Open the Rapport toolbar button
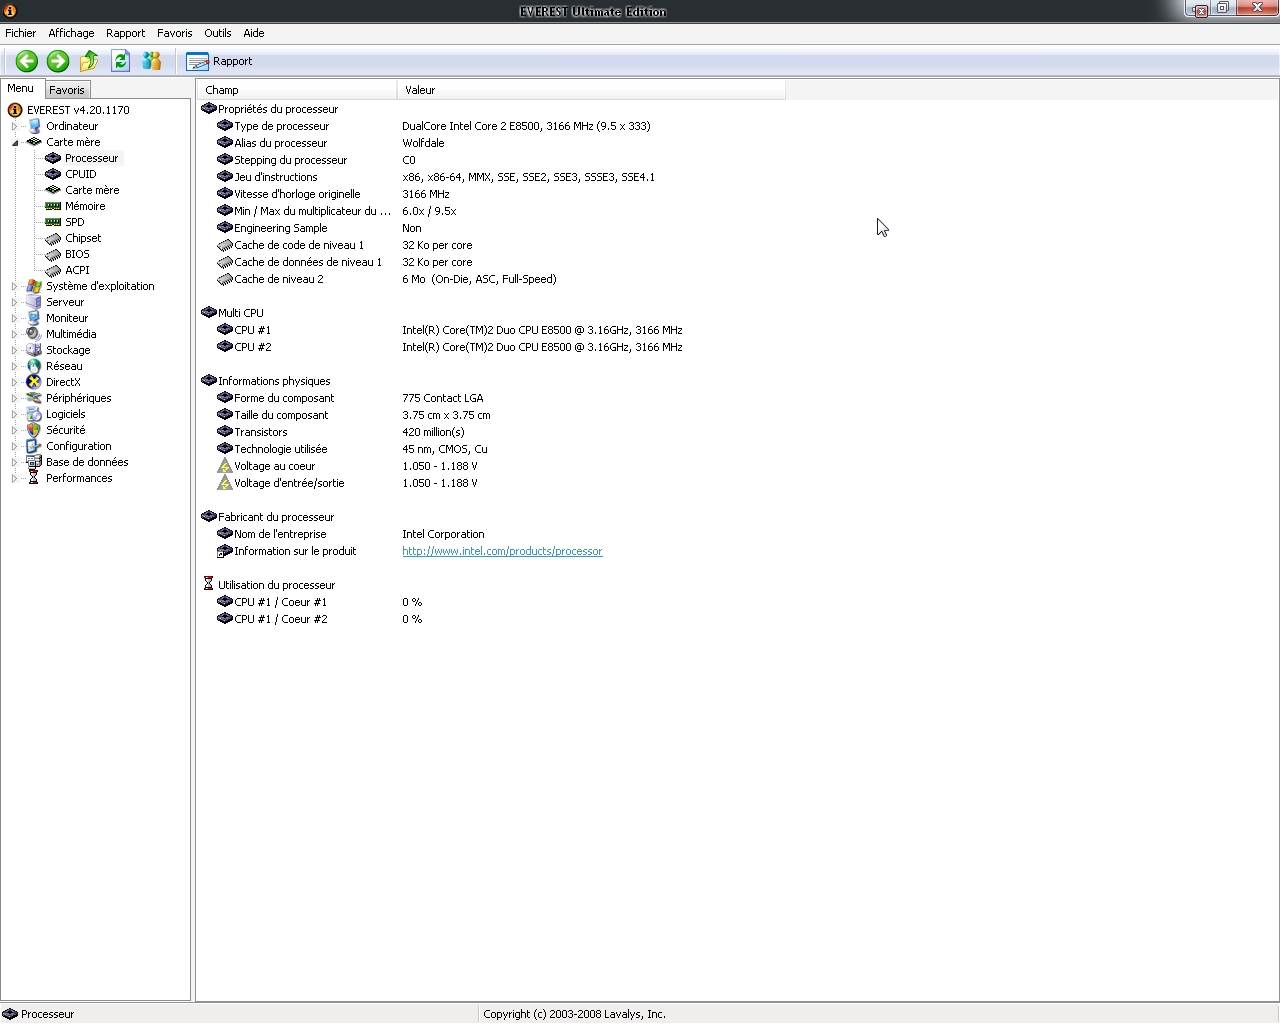Screen dimensions: 1280x1024 tap(219, 61)
